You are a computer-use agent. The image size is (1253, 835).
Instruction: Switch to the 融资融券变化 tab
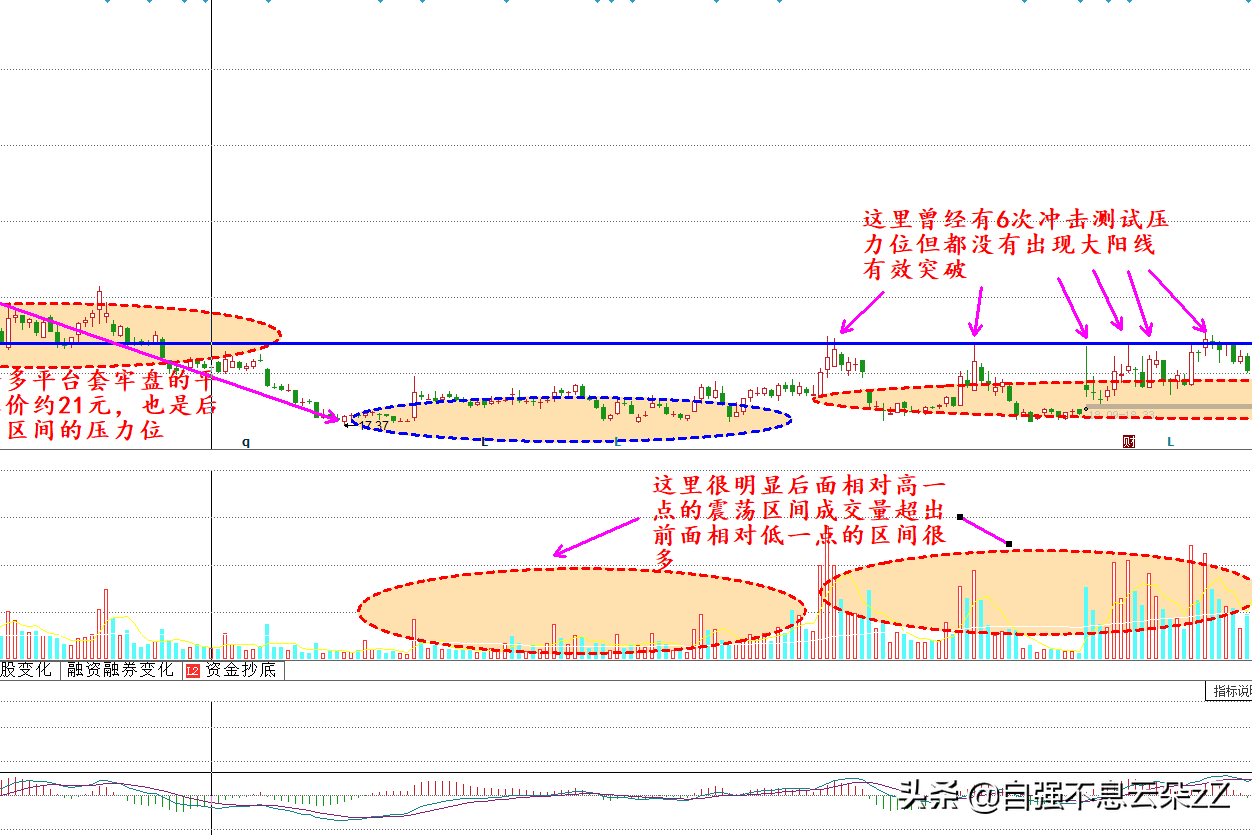(120, 670)
